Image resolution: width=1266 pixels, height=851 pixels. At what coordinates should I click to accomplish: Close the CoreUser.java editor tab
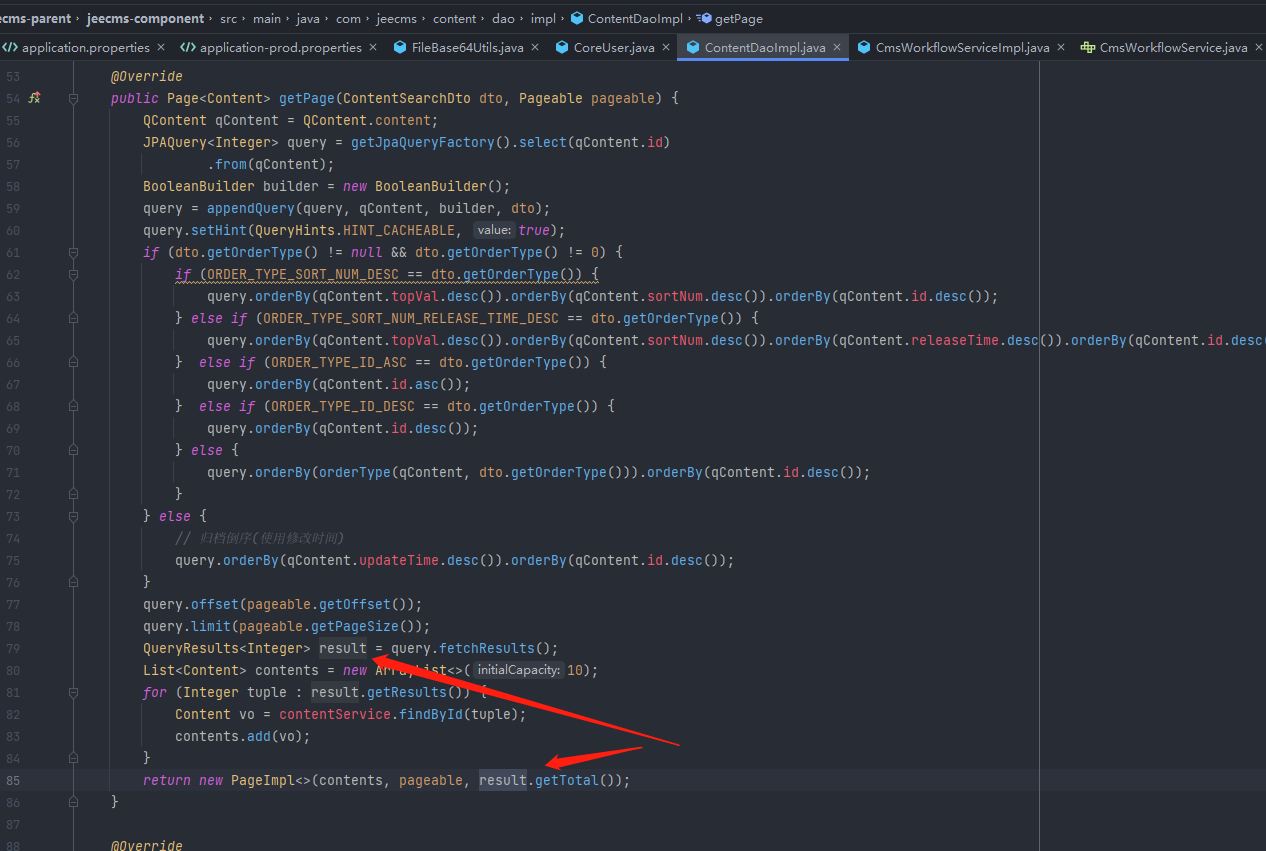666,47
